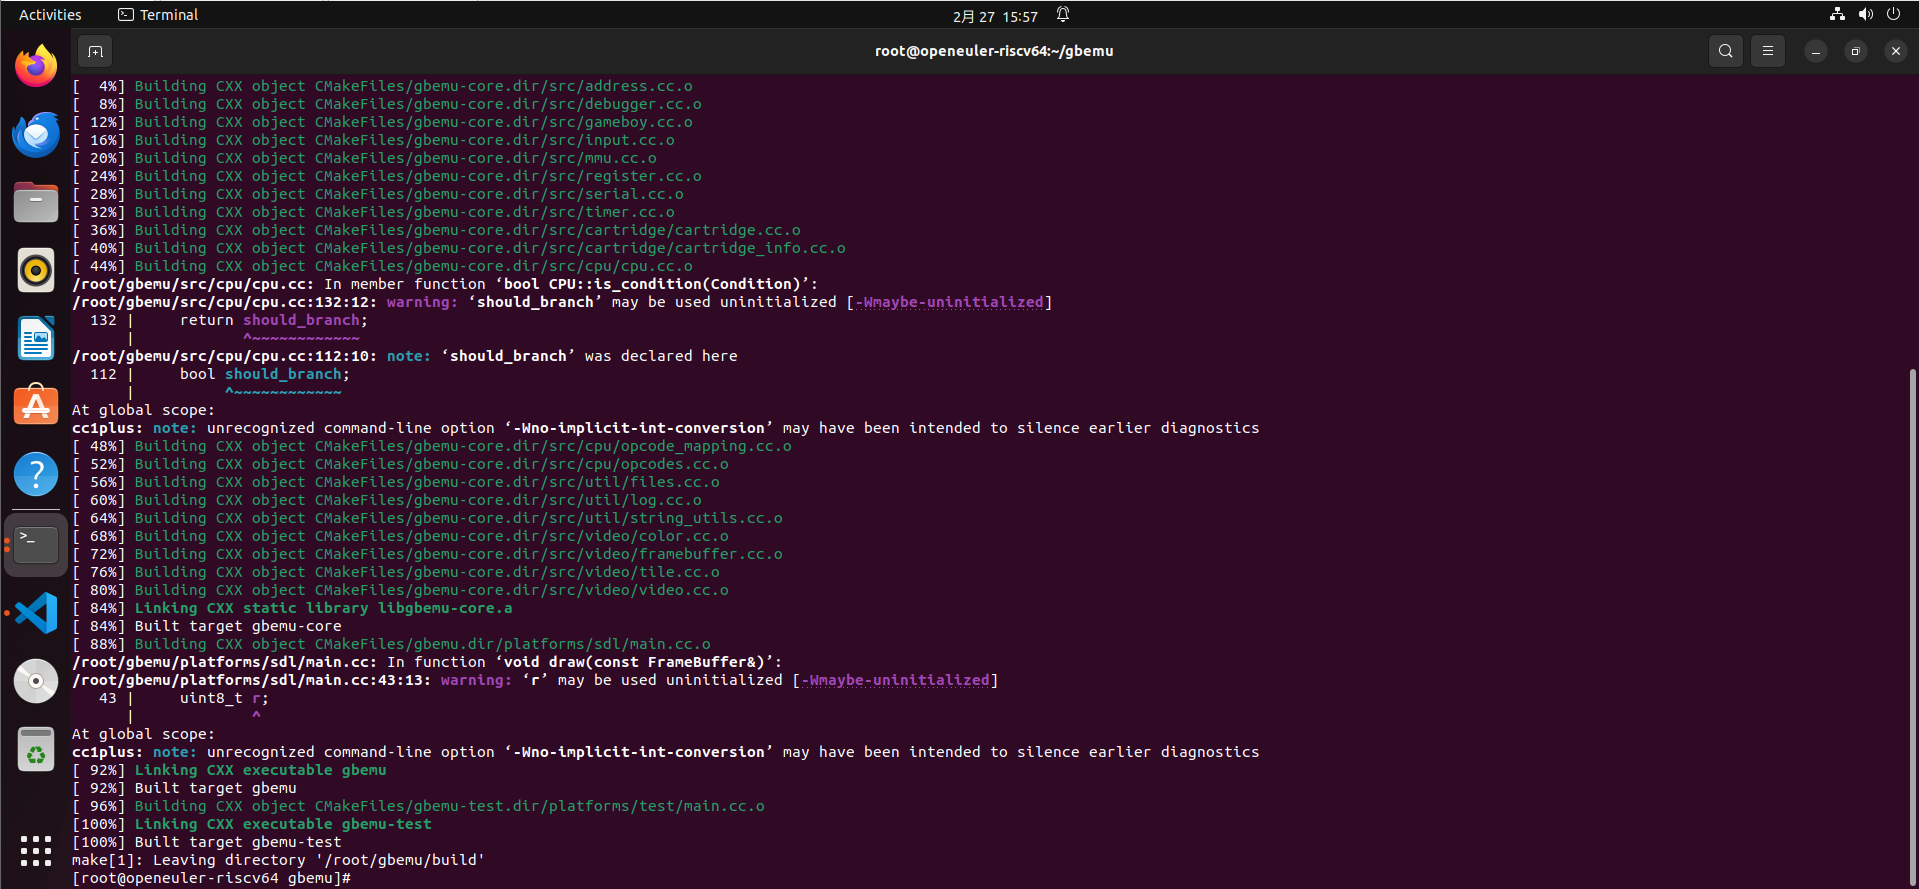Click the 'Building CXX object ... address.cc.o' line
Viewport: 1919px width, 889px height.
[382, 86]
